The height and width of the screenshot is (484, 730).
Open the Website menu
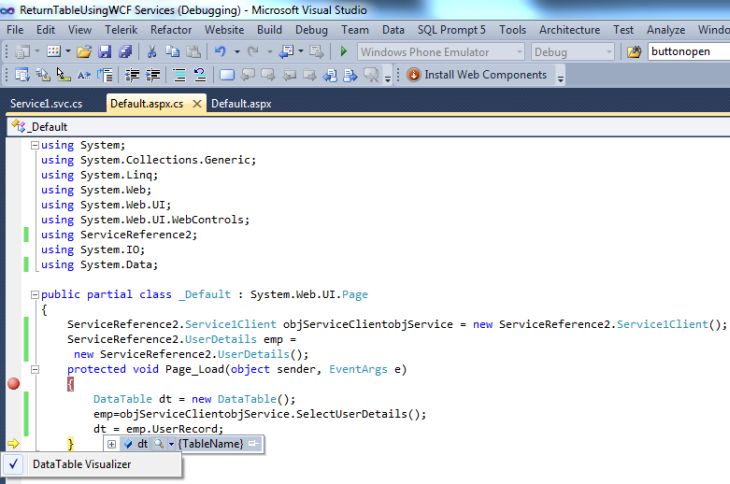224,30
